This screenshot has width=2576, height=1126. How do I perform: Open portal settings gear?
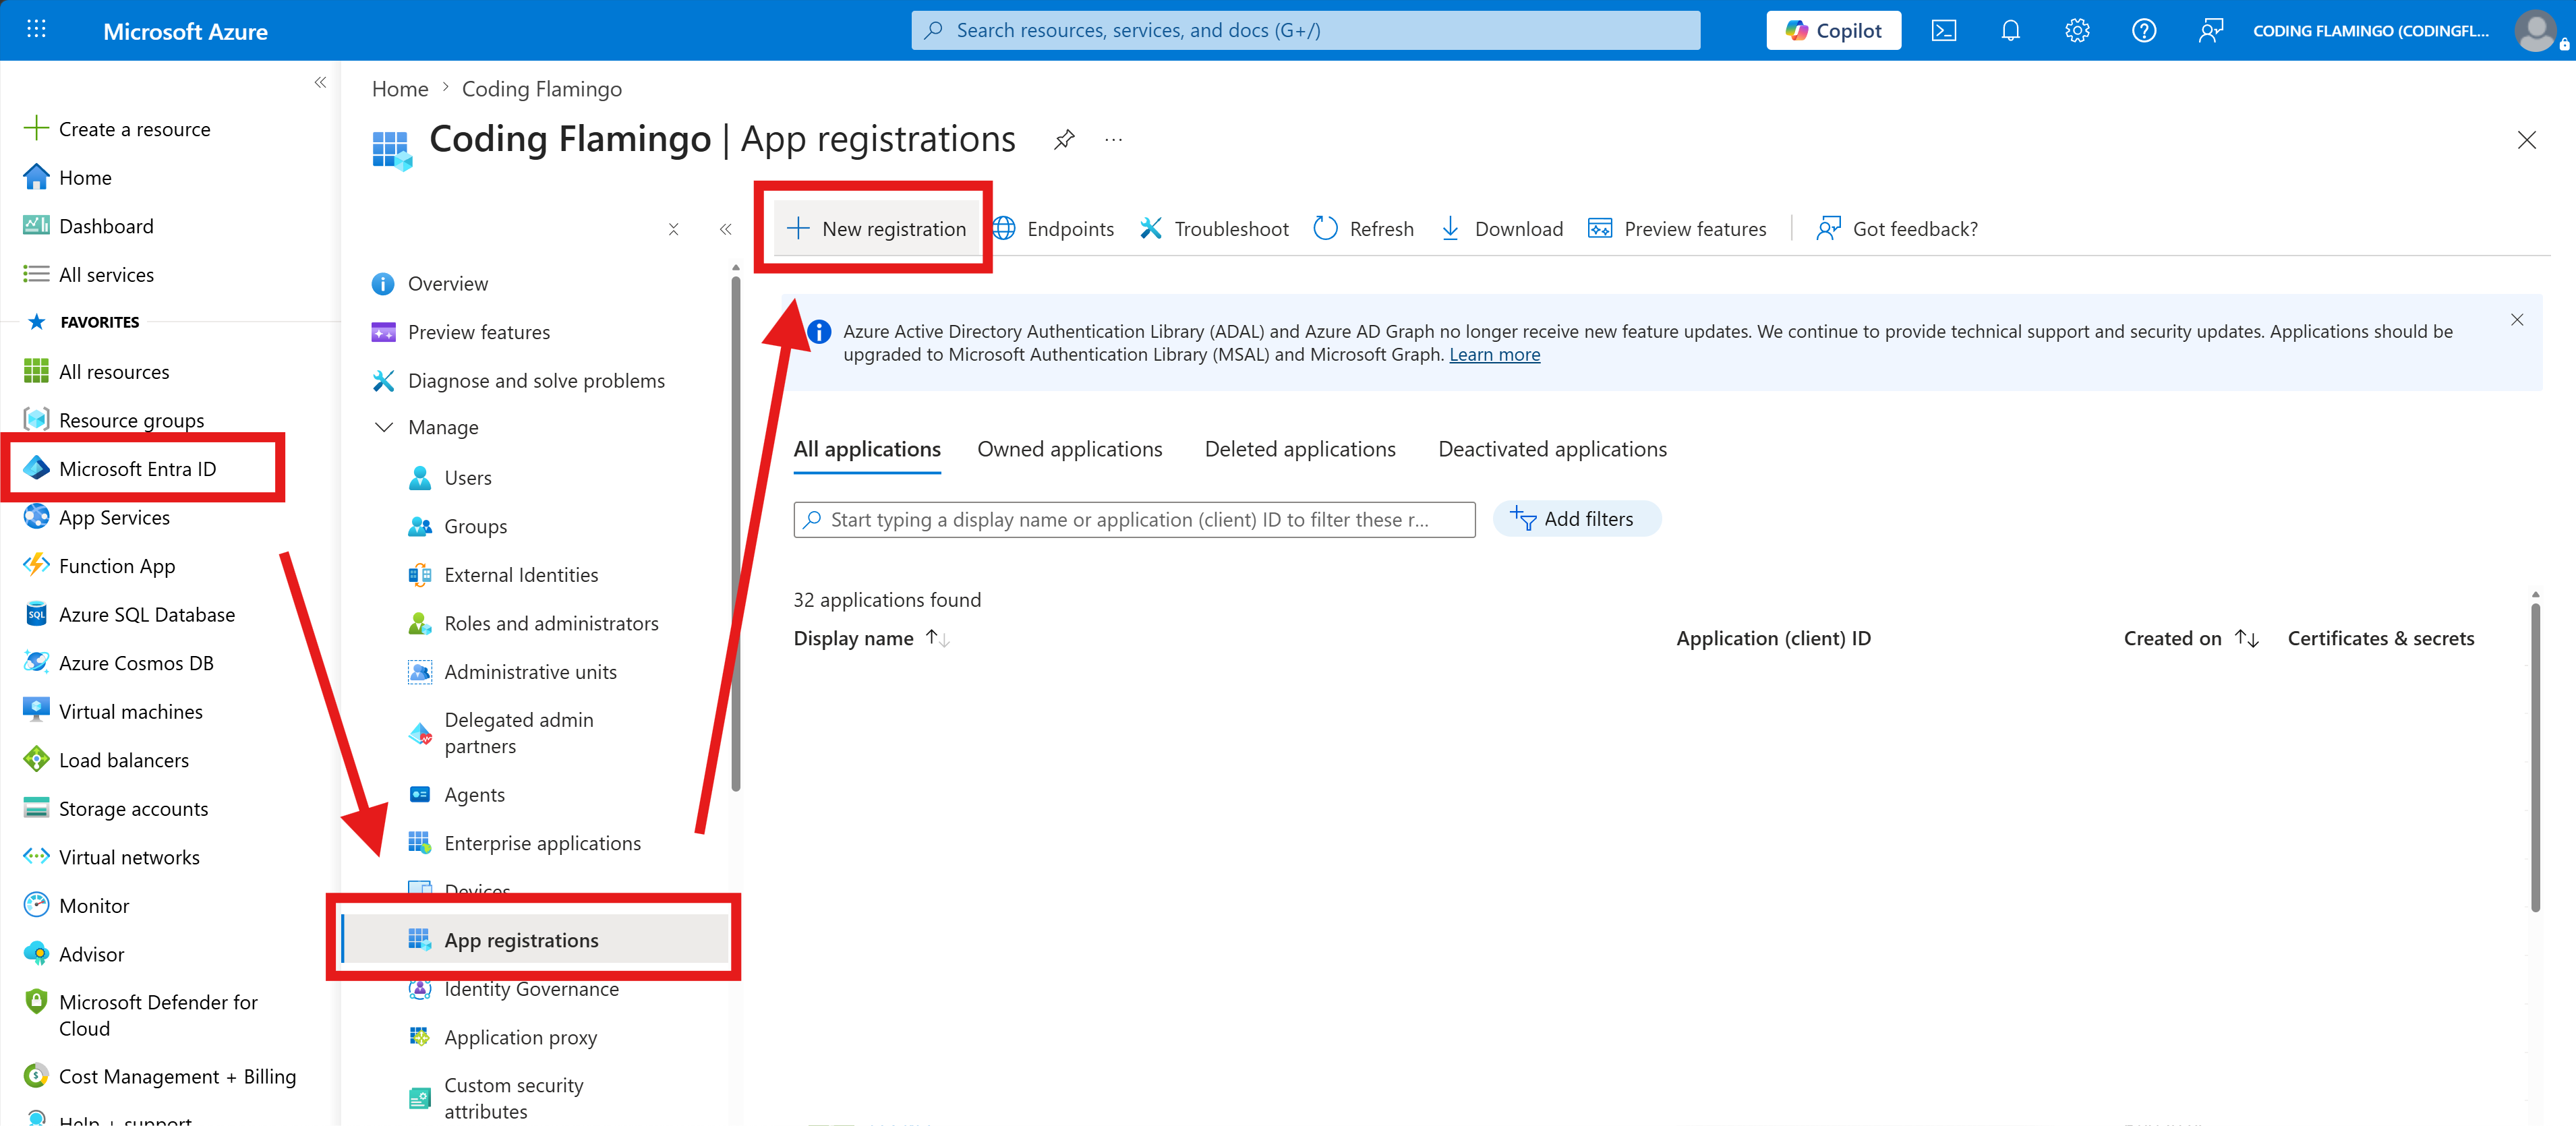(2077, 31)
